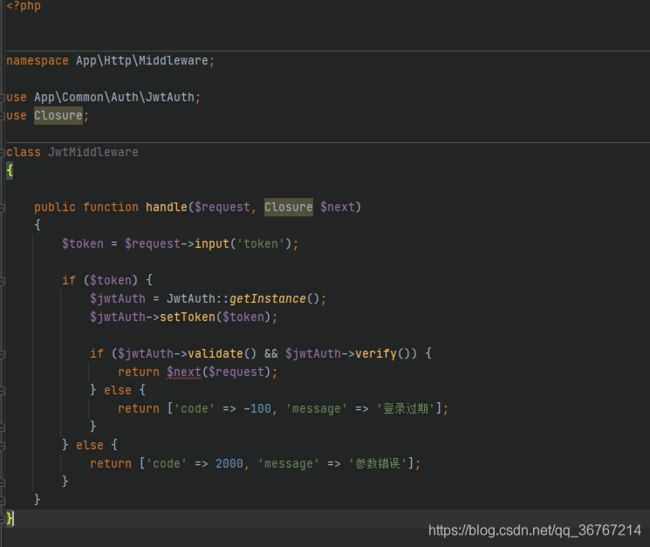
Task: Click the '参数错误' message string
Action: (378, 463)
